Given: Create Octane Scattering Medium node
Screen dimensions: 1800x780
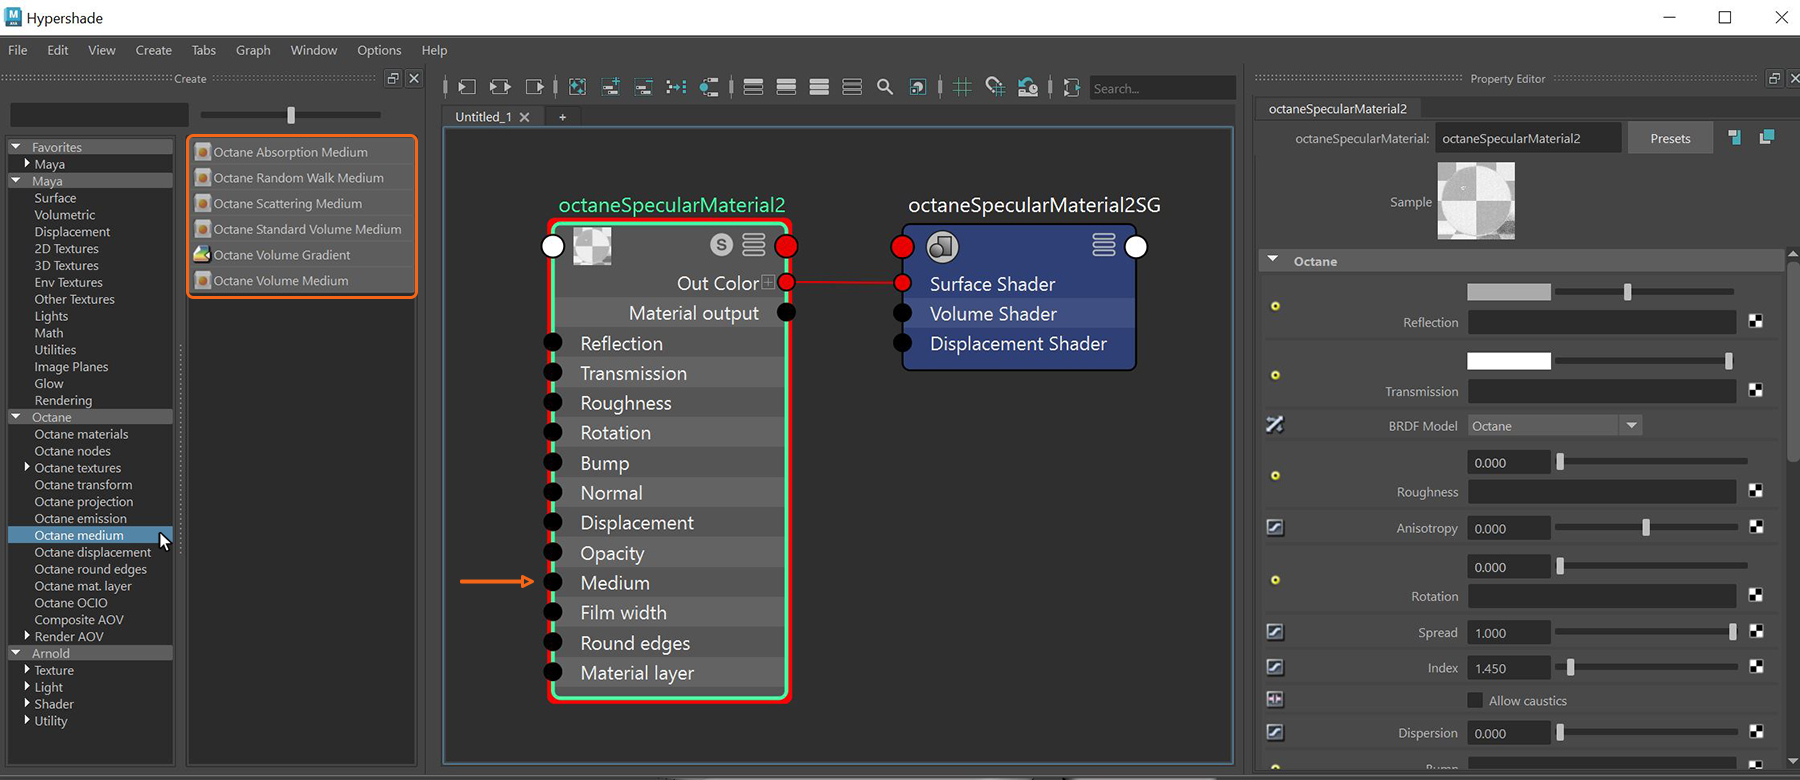Looking at the screenshot, I should click(x=303, y=203).
